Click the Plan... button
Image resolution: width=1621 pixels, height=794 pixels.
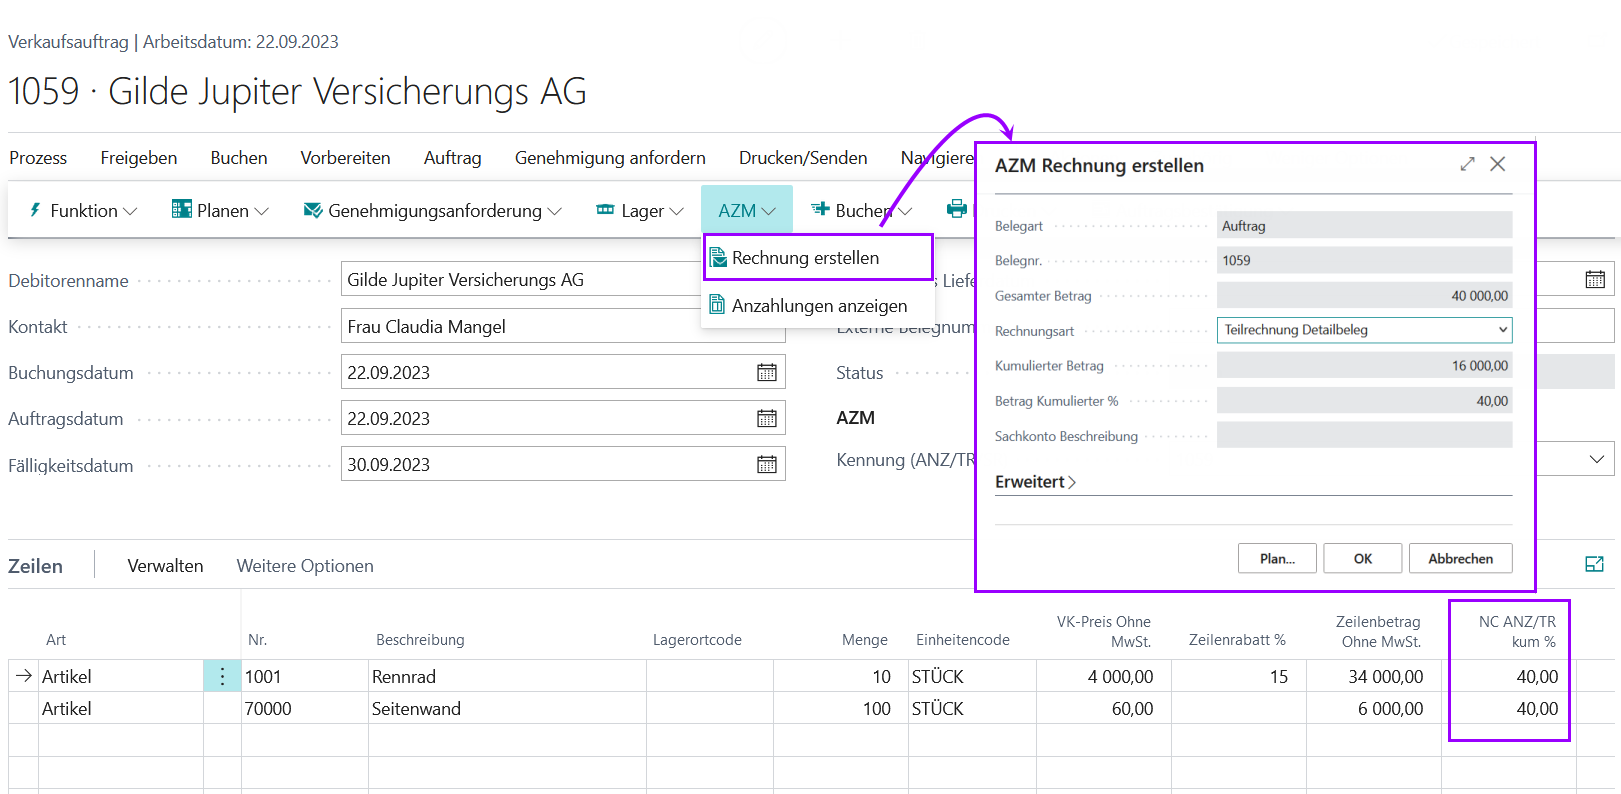pyautogui.click(x=1277, y=558)
